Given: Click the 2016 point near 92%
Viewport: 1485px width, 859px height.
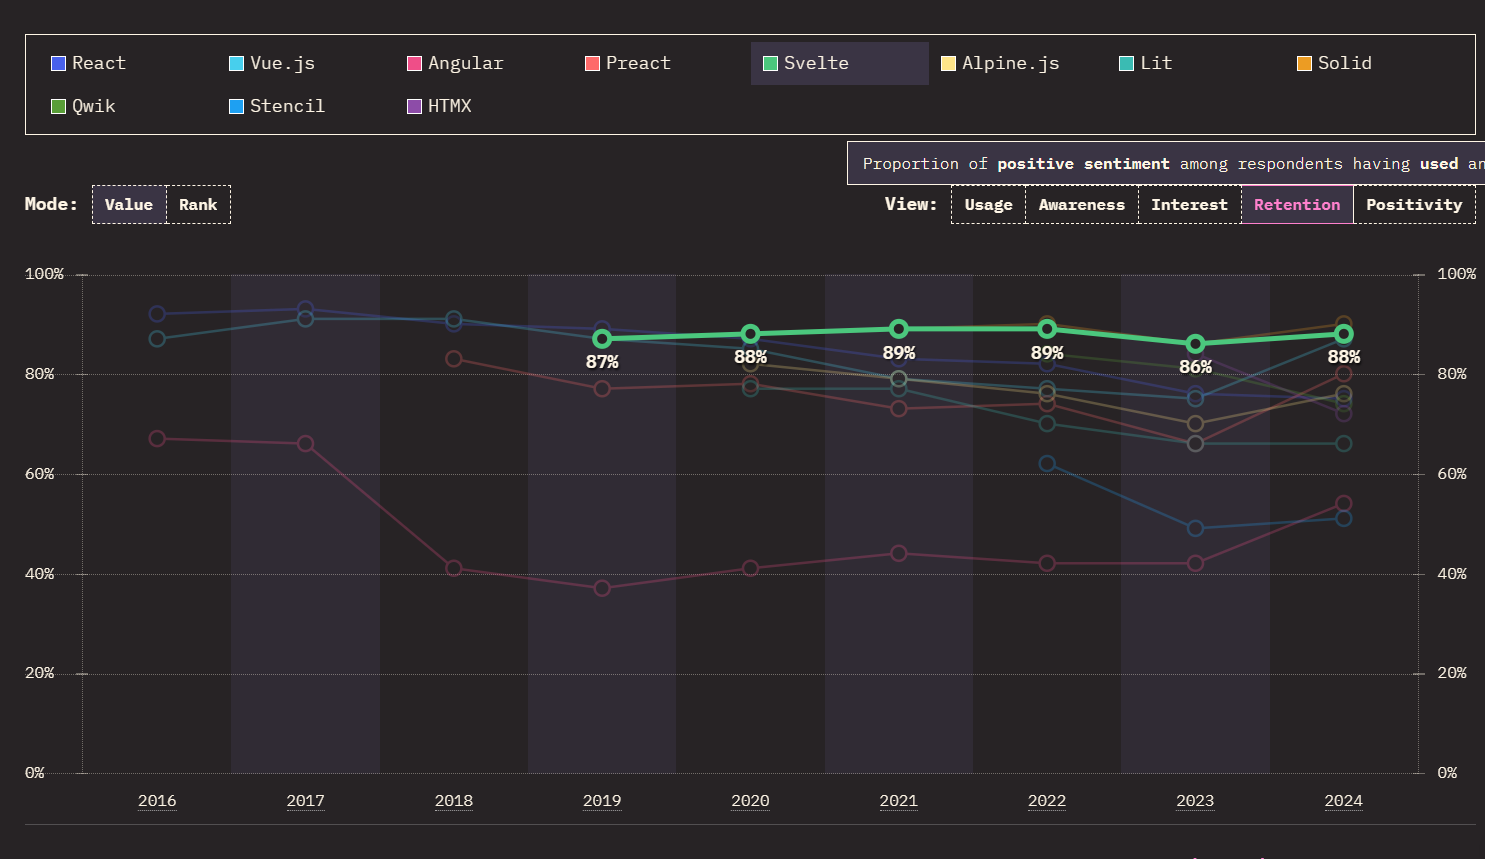Looking at the screenshot, I should [x=157, y=314].
